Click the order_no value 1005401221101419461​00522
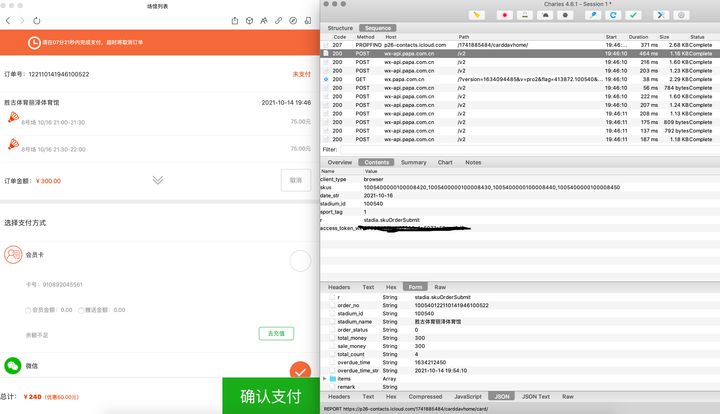 [451, 305]
